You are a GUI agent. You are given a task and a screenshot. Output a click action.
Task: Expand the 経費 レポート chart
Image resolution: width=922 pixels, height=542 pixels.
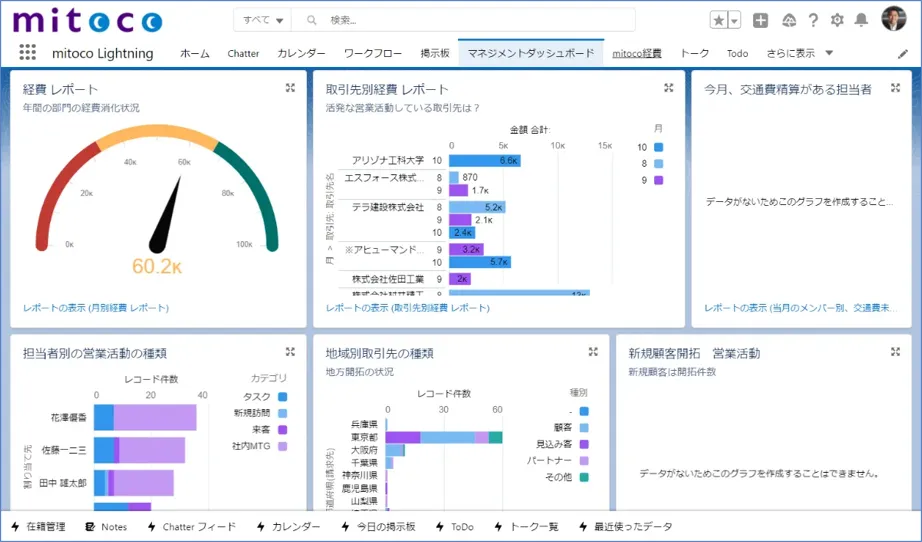(x=290, y=88)
